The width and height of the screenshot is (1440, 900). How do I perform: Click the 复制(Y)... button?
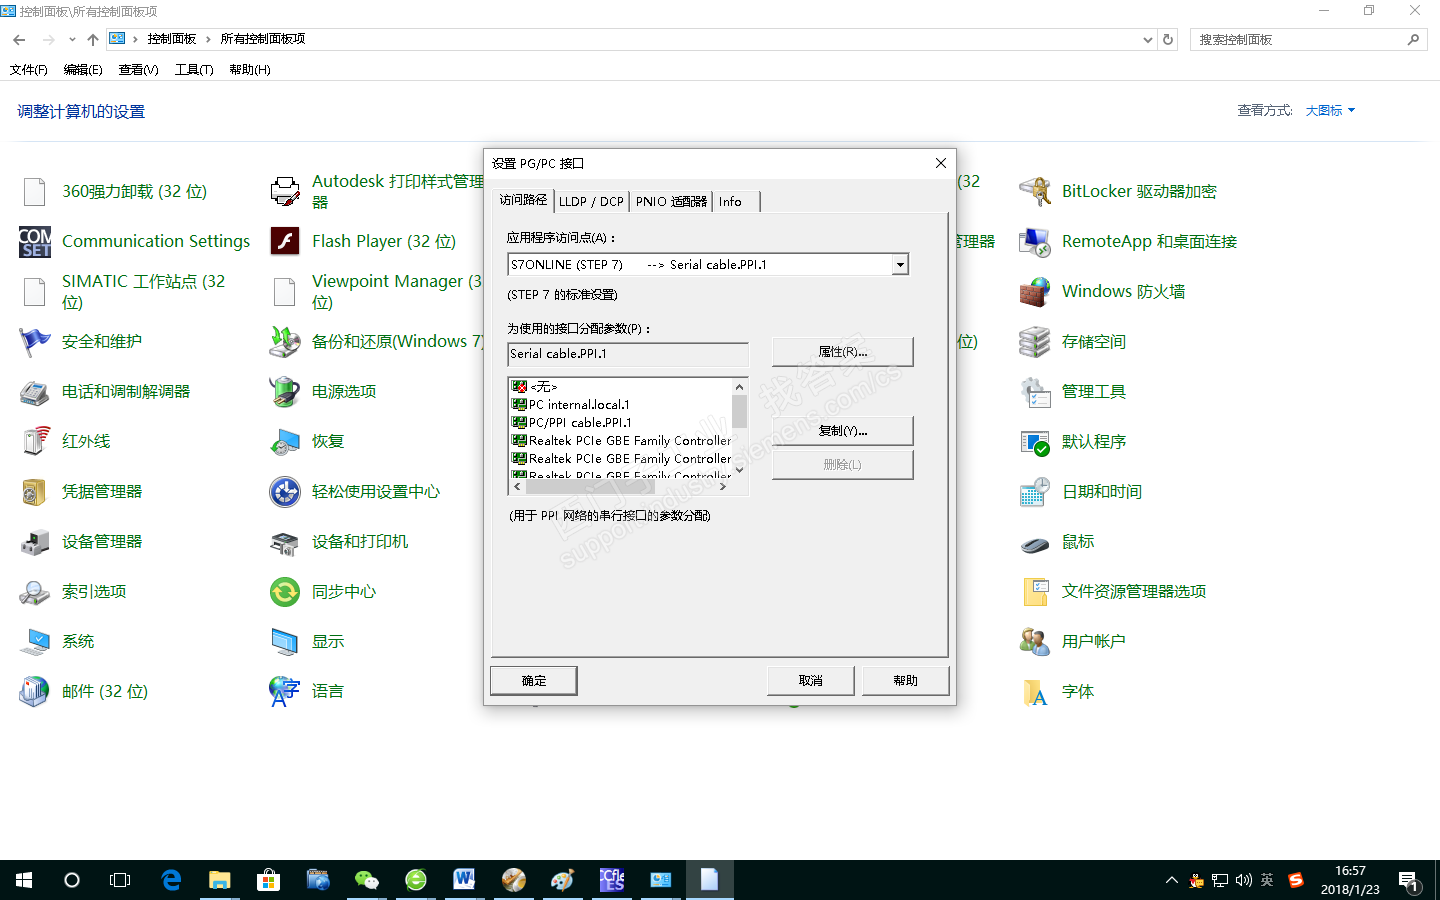tap(842, 431)
